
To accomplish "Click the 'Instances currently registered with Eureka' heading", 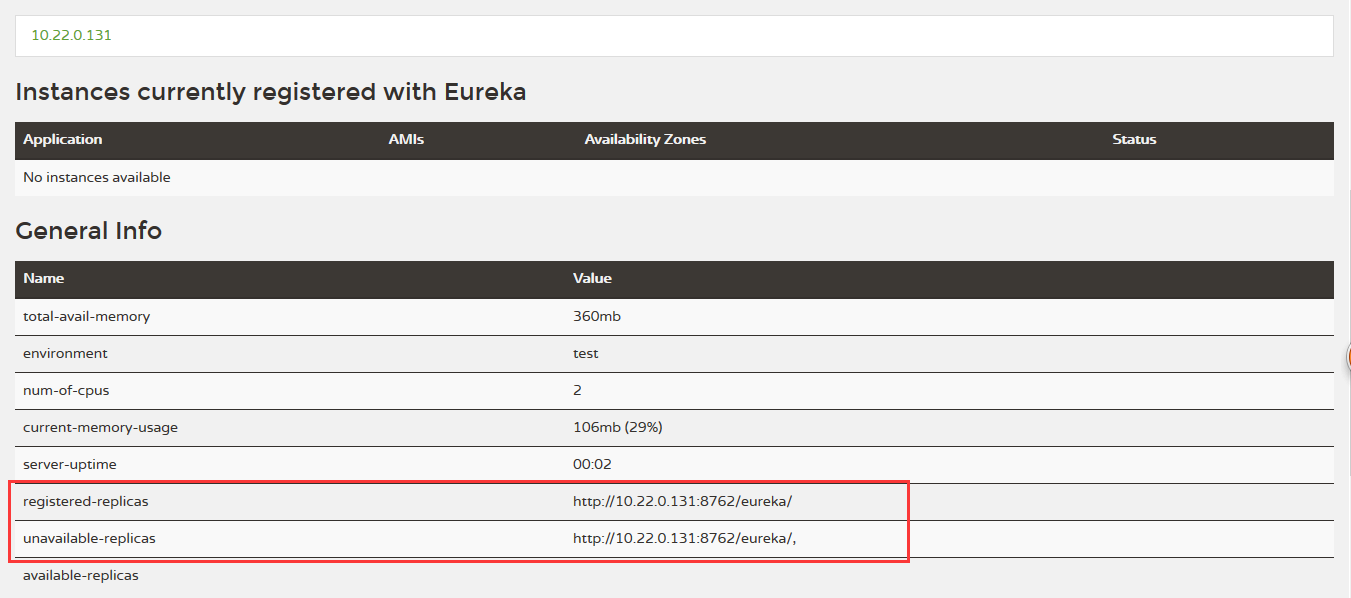I will (x=271, y=92).
